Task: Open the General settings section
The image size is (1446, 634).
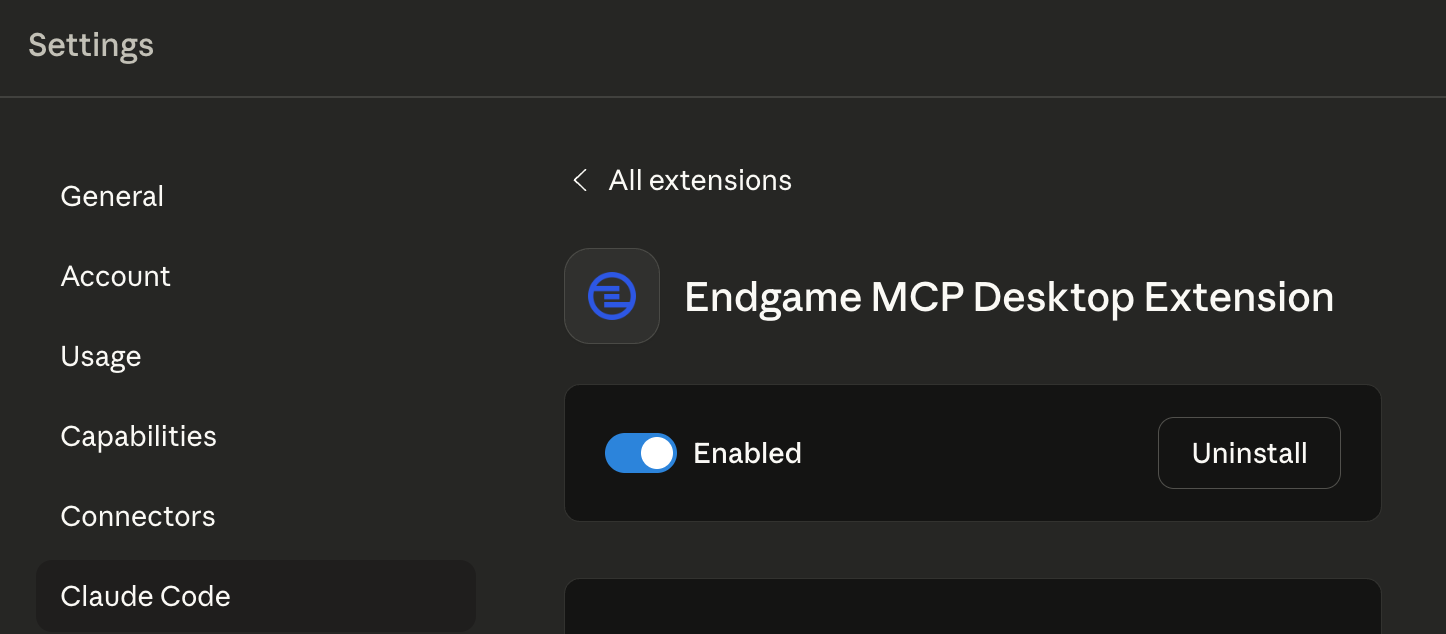Action: pos(112,196)
